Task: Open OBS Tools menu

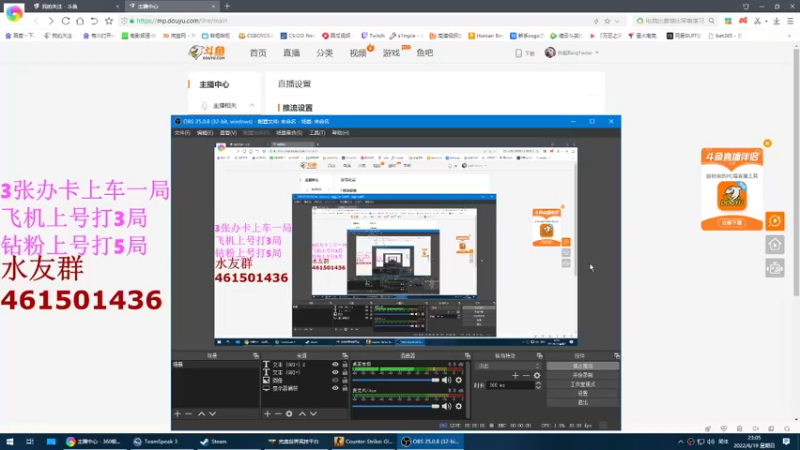Action: (x=317, y=133)
